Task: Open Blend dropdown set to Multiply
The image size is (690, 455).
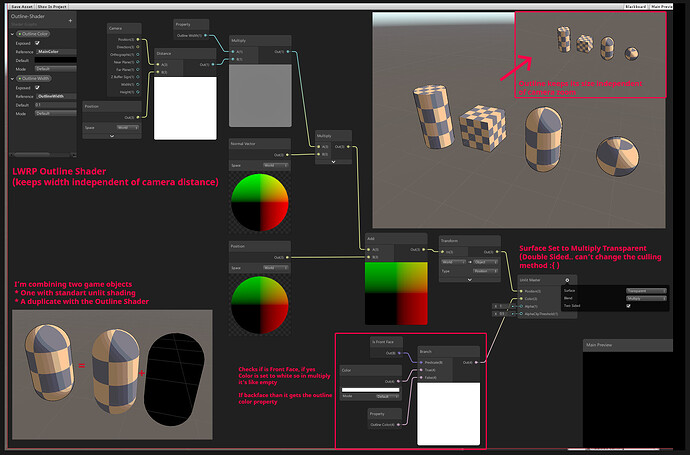Action: coord(646,298)
